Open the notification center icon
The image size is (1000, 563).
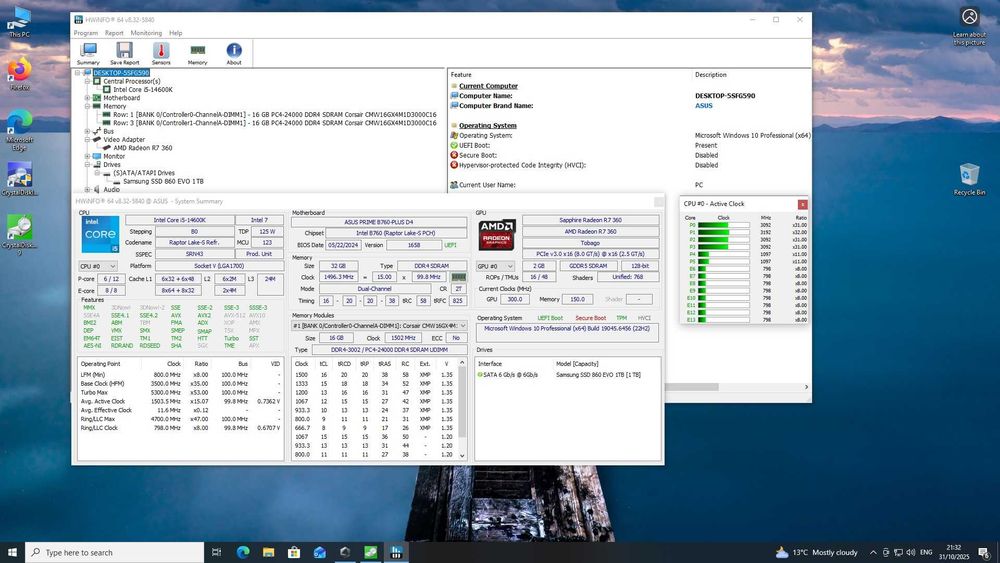pyautogui.click(x=984, y=552)
